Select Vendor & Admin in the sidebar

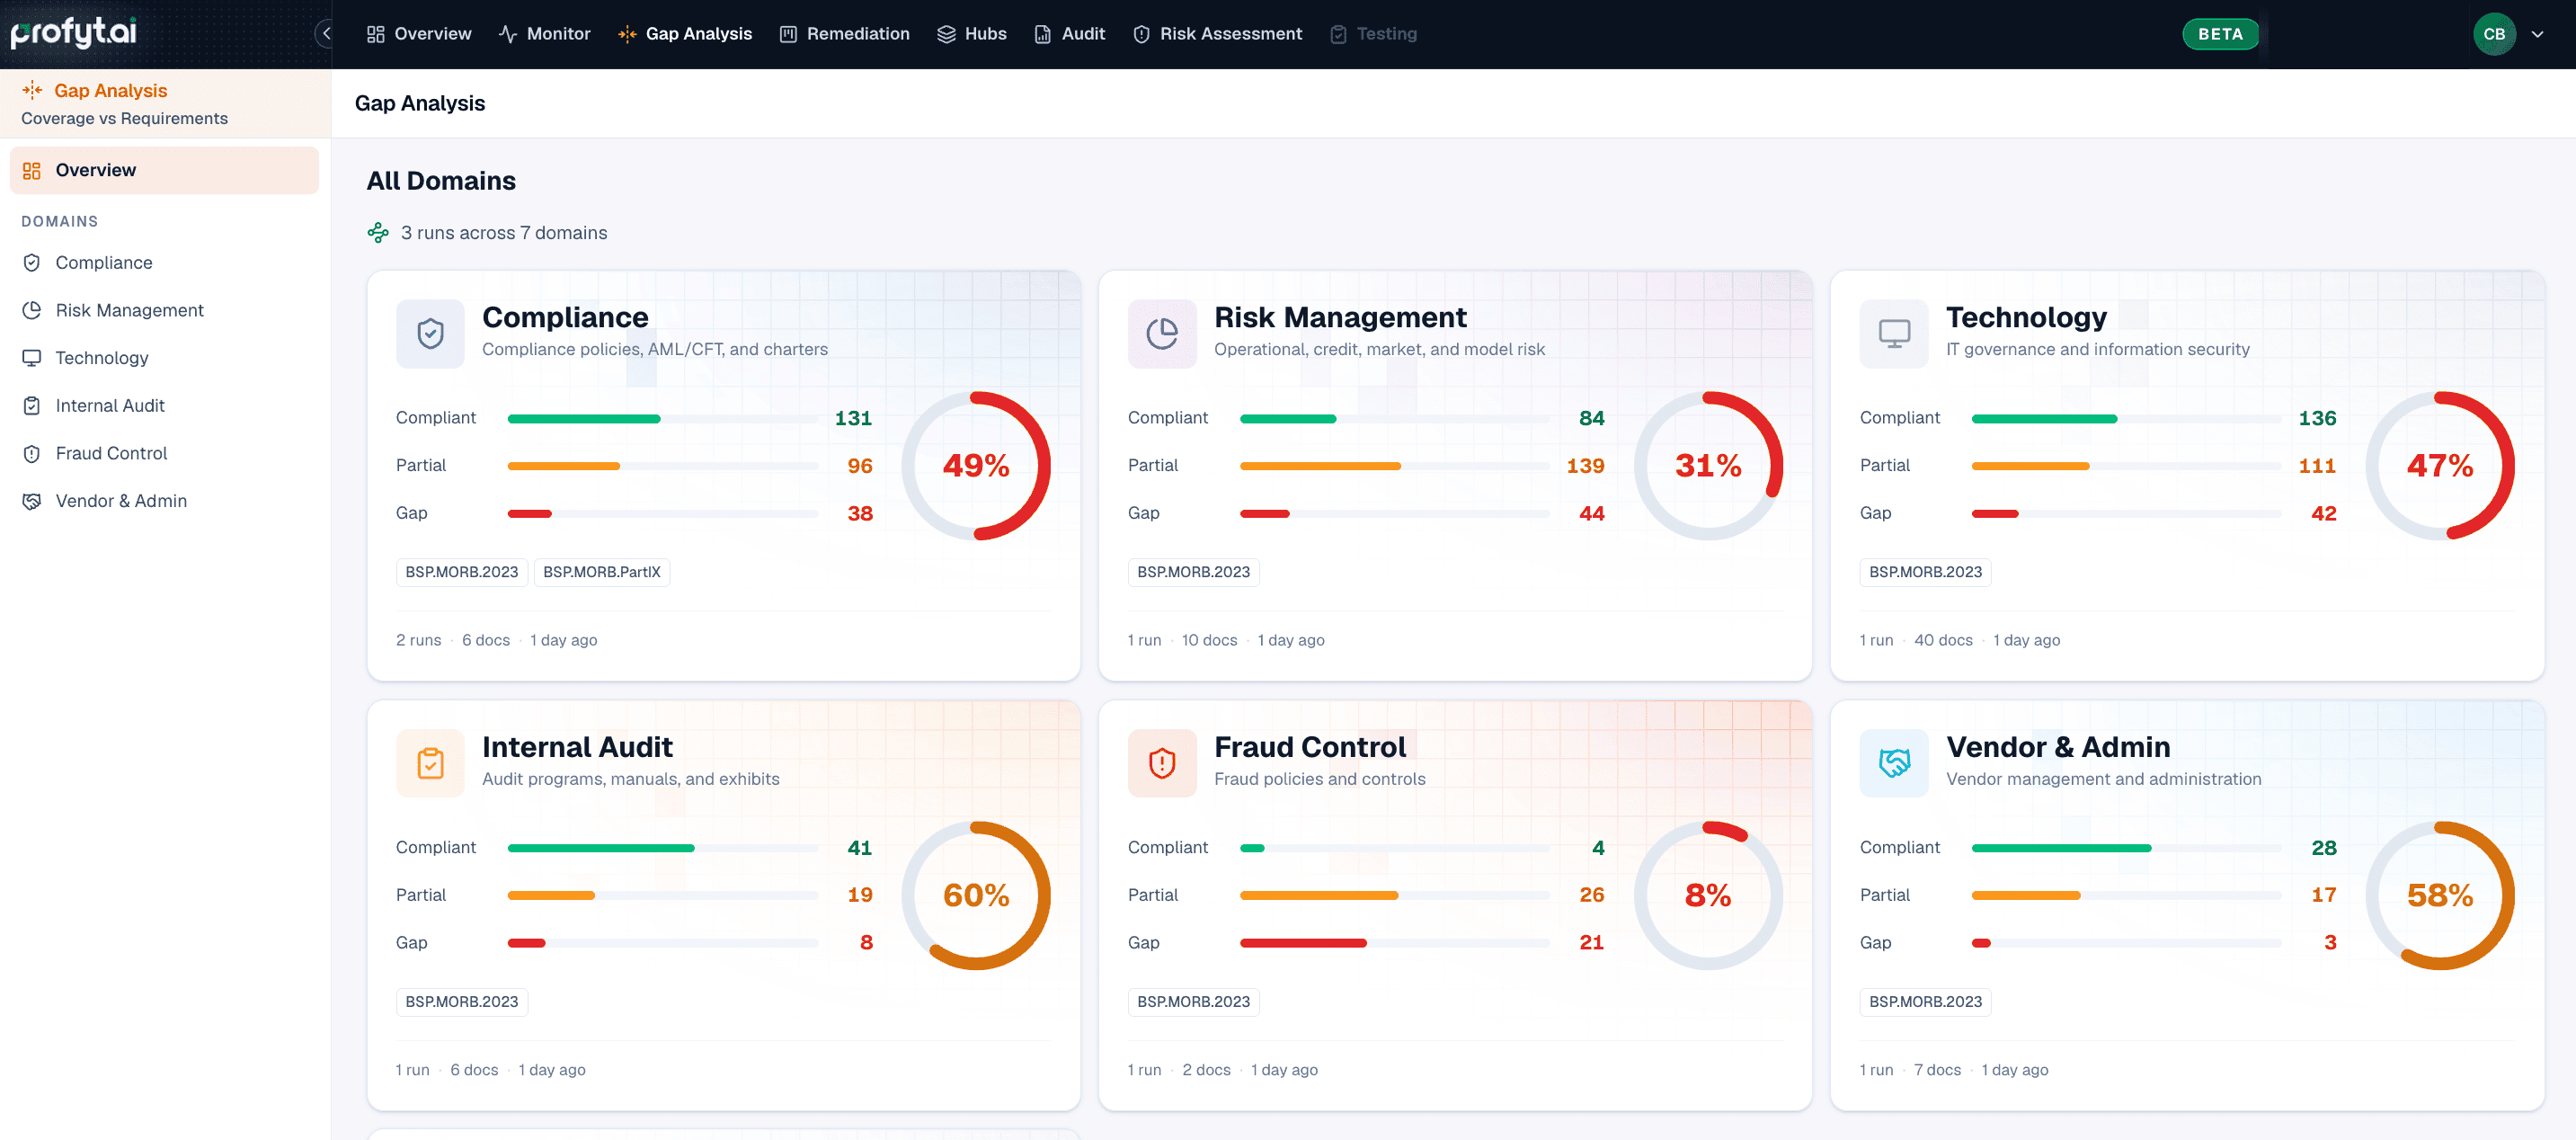(x=164, y=501)
